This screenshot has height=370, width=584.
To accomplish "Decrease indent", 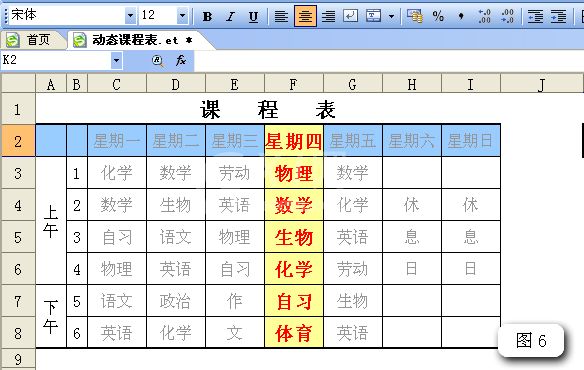I will pos(535,16).
